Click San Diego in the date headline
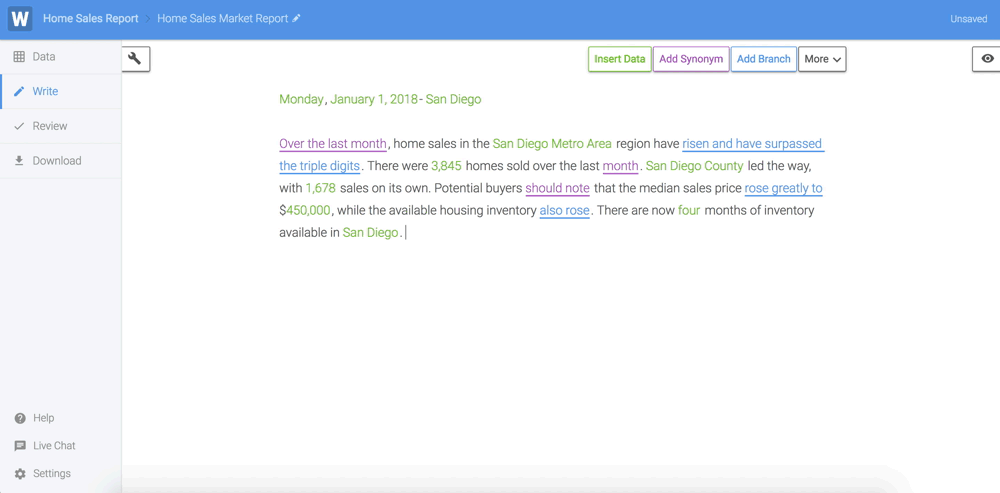 tap(453, 99)
